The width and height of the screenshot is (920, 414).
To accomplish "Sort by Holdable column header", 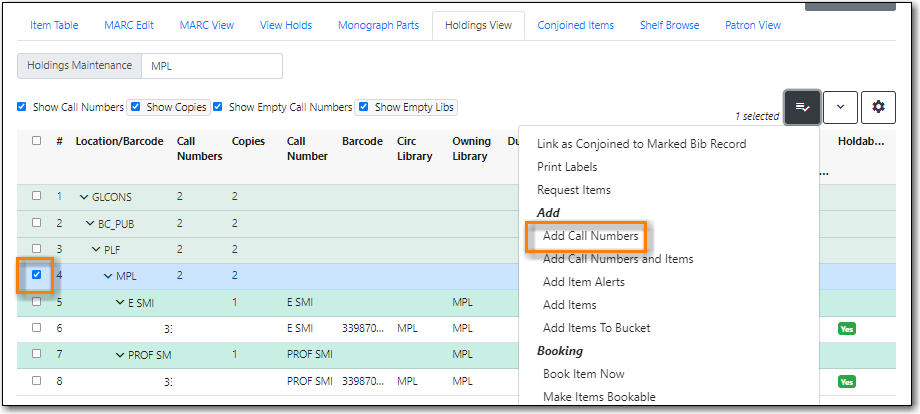I will 861,141.
